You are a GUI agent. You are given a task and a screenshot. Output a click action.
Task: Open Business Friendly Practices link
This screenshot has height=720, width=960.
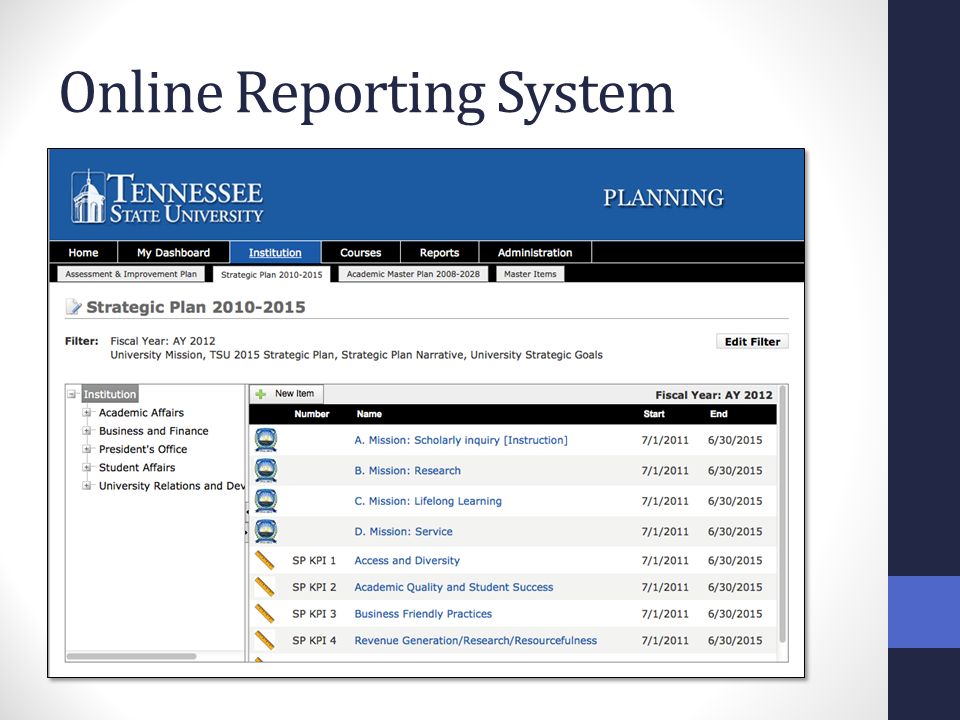tap(423, 613)
